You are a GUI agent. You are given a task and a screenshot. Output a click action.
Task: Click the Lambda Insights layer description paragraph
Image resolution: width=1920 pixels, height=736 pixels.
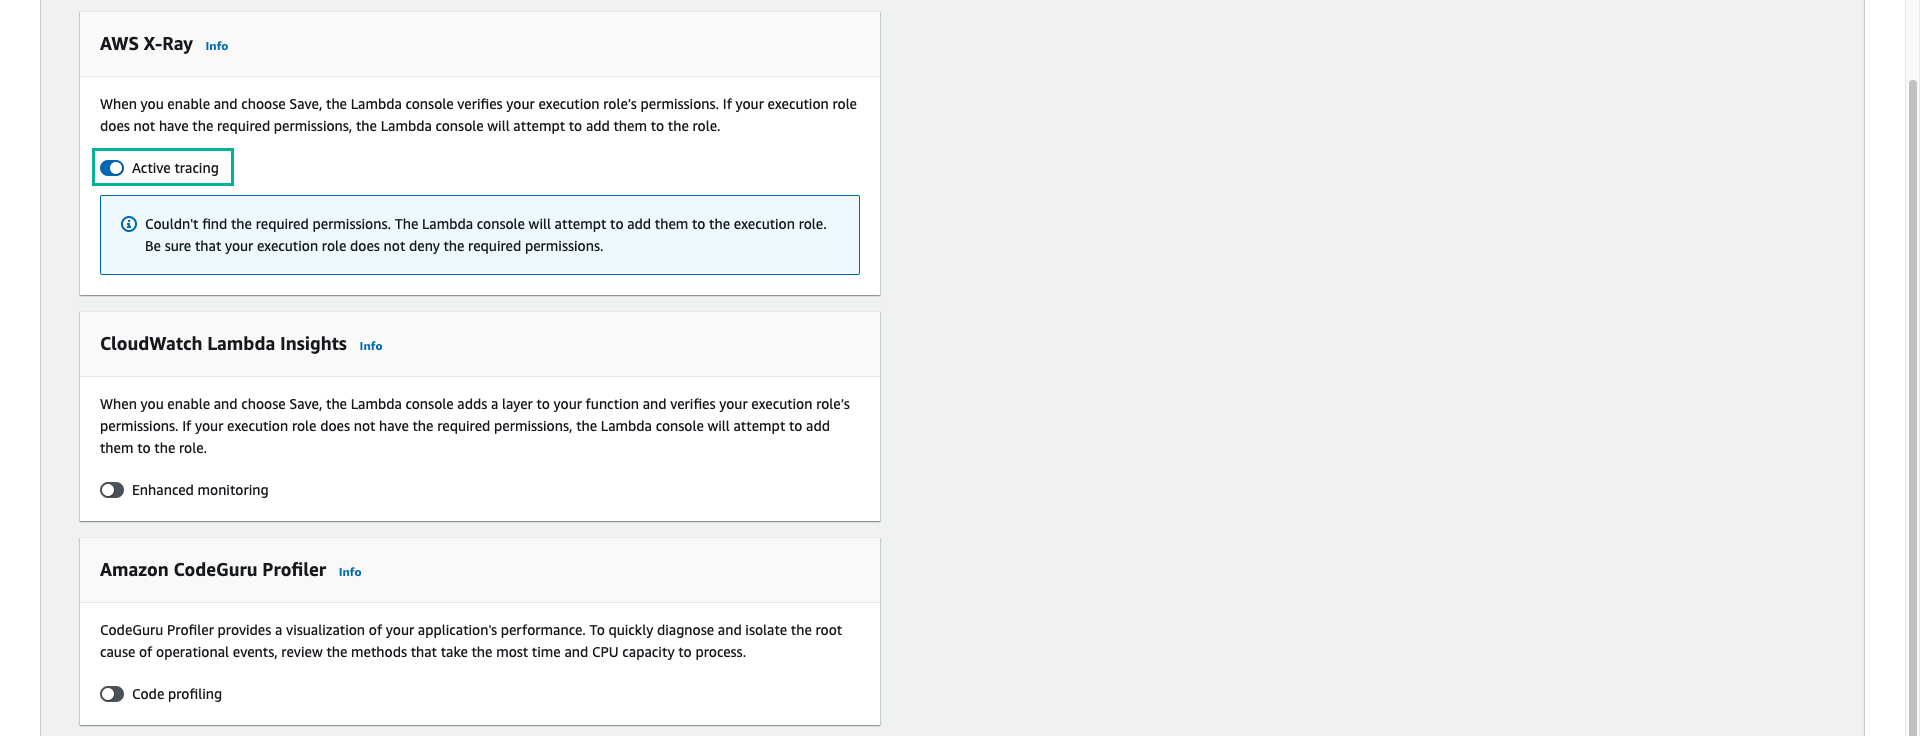point(475,426)
